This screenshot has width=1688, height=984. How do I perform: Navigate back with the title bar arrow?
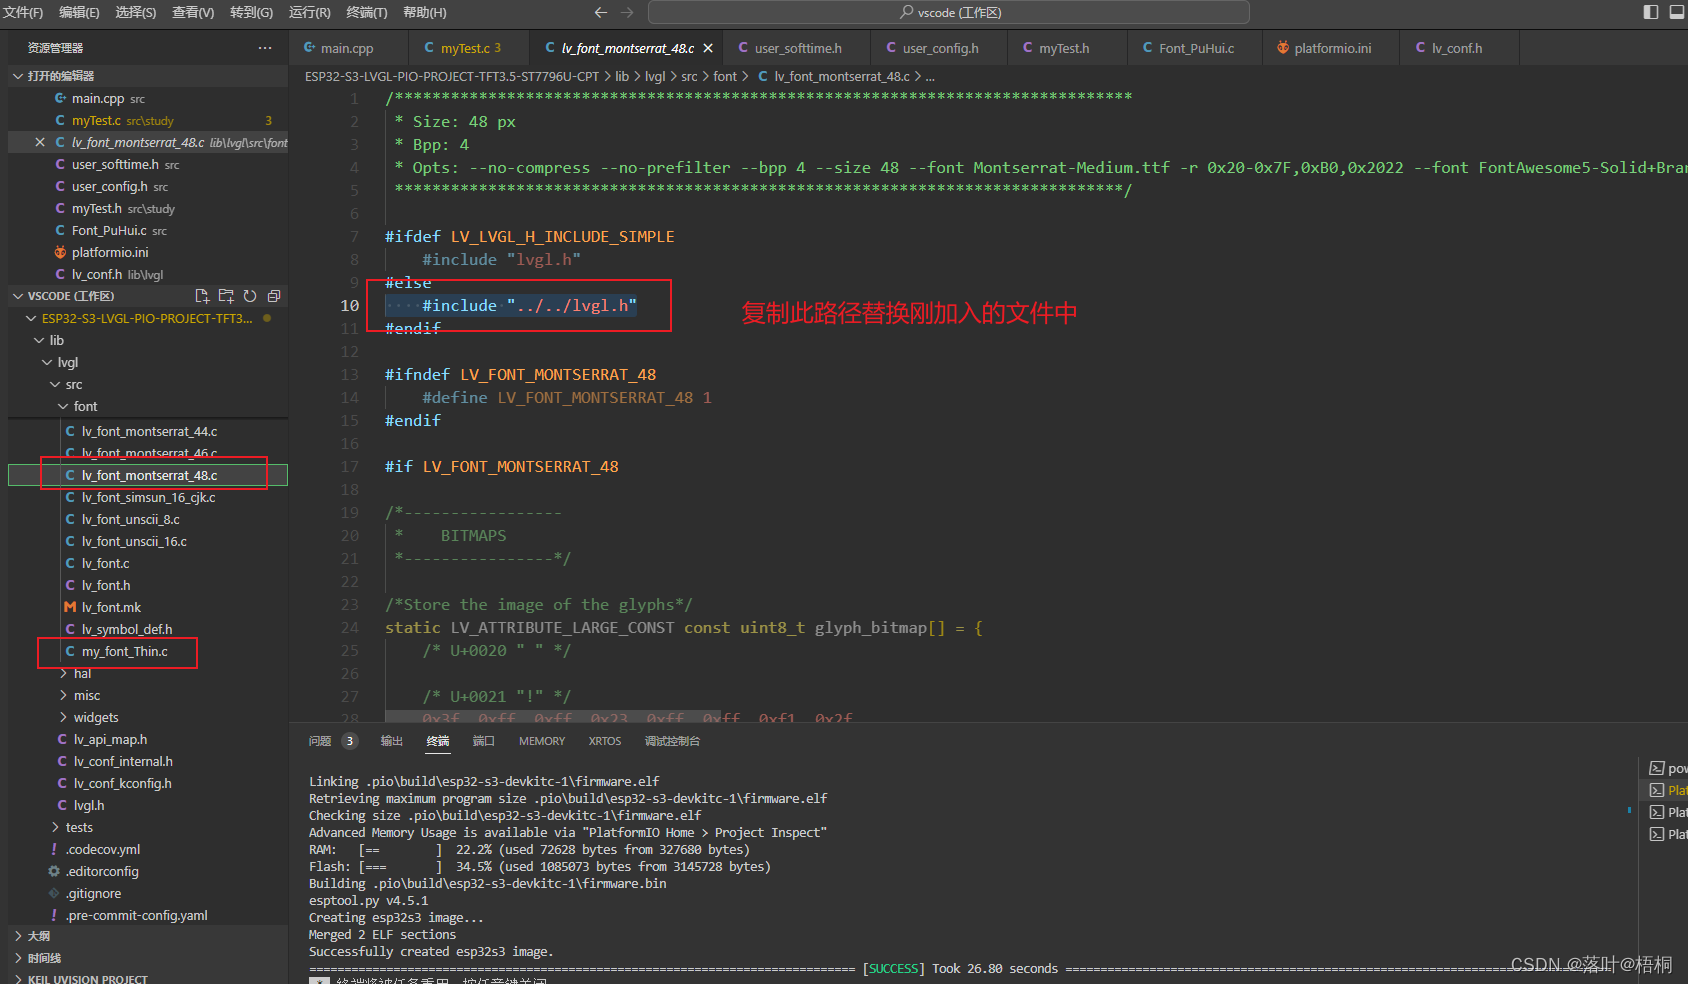click(600, 12)
